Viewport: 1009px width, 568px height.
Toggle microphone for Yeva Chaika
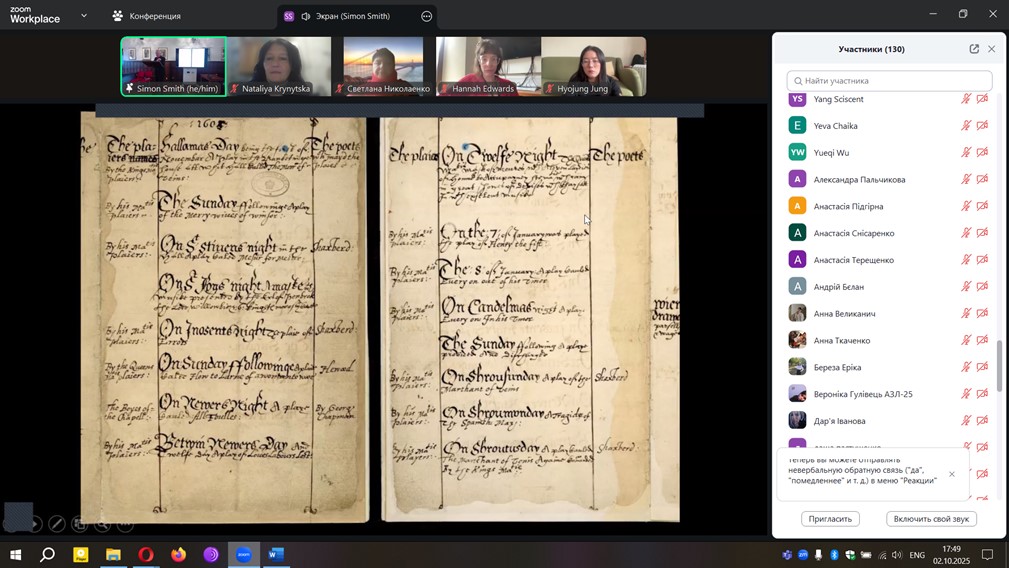(x=966, y=126)
